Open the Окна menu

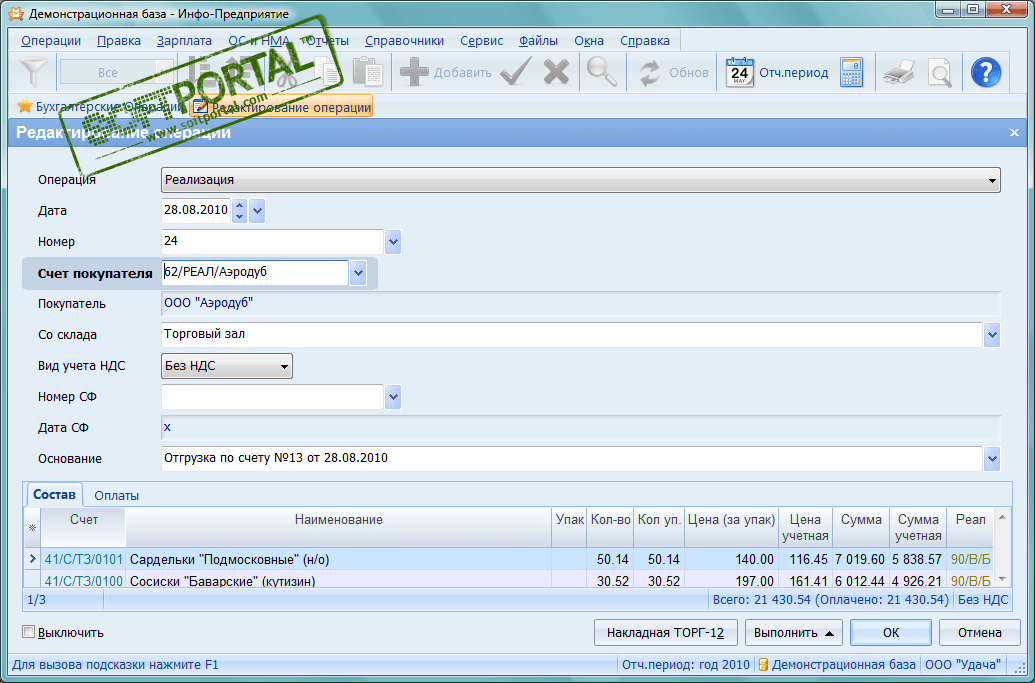(x=589, y=41)
